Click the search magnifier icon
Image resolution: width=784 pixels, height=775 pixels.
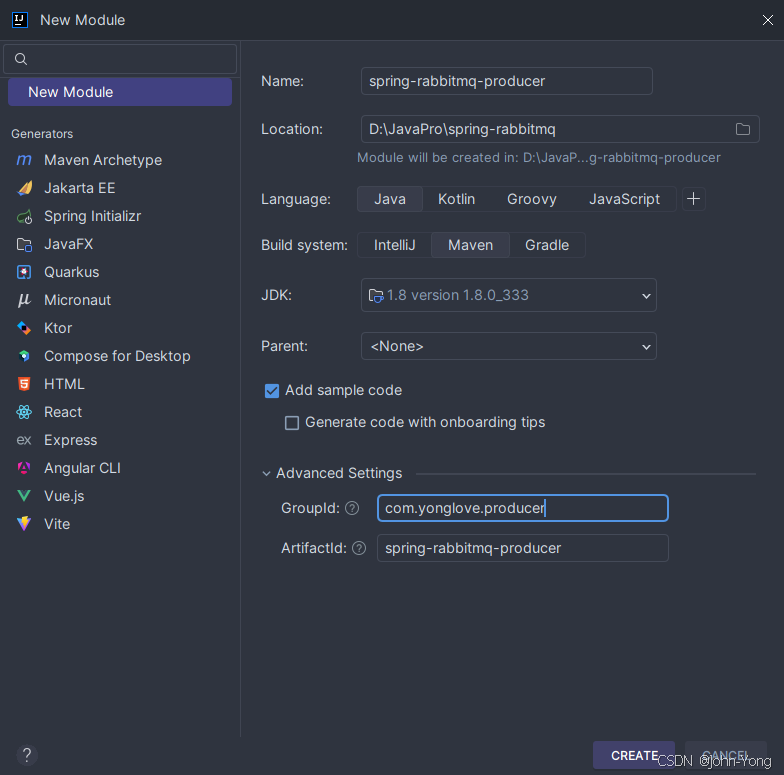coord(21,59)
